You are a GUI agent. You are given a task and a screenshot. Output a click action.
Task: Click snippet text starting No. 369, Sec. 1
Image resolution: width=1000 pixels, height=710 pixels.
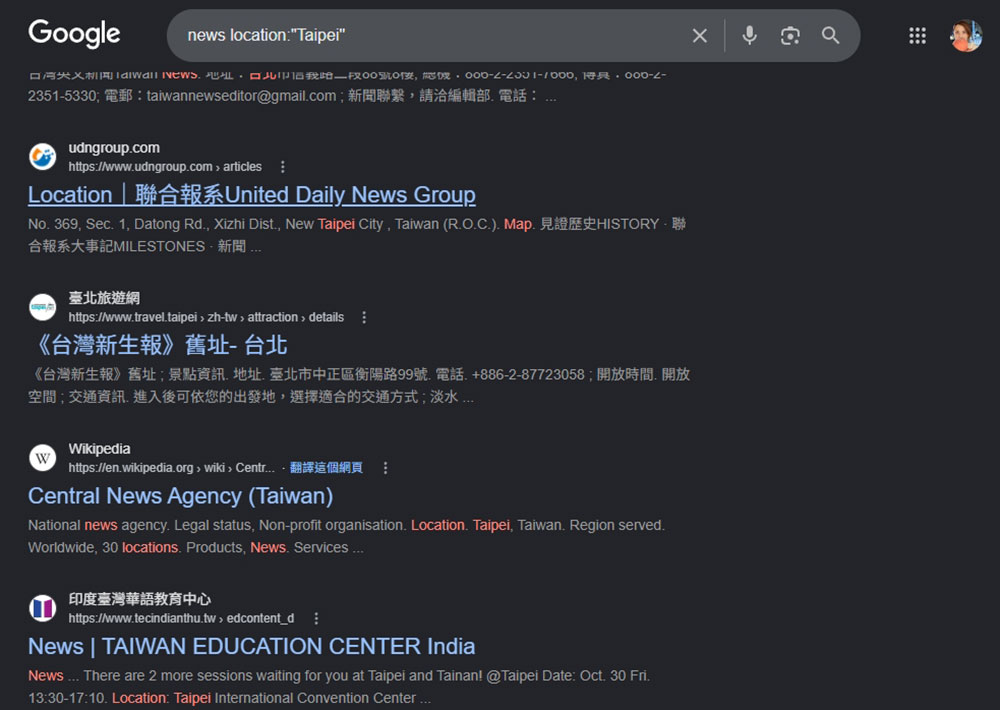(x=357, y=235)
